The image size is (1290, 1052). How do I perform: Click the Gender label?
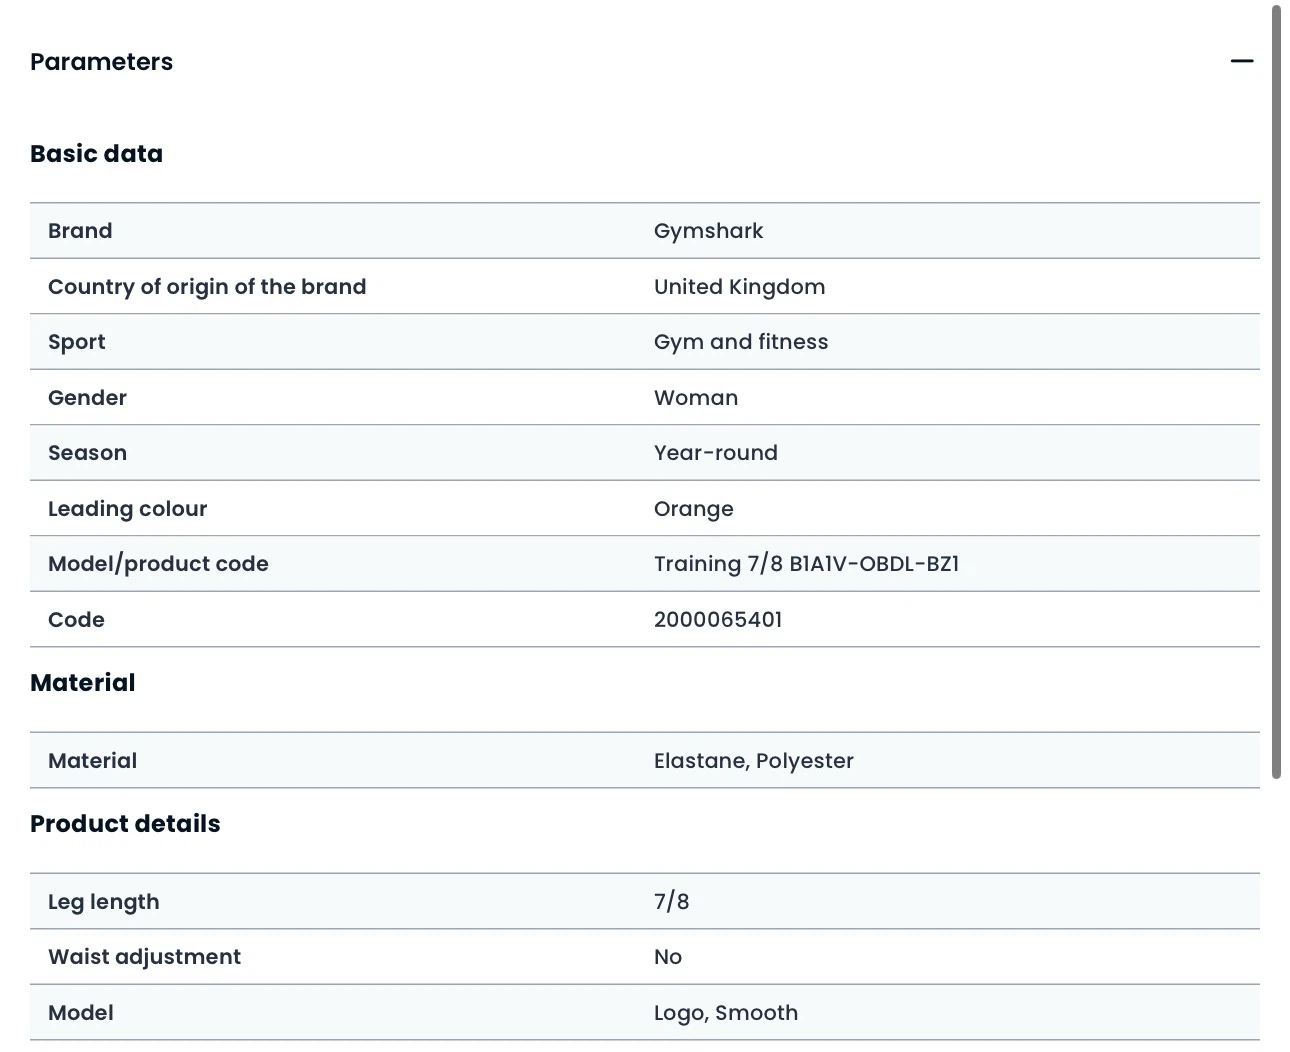[x=87, y=398]
